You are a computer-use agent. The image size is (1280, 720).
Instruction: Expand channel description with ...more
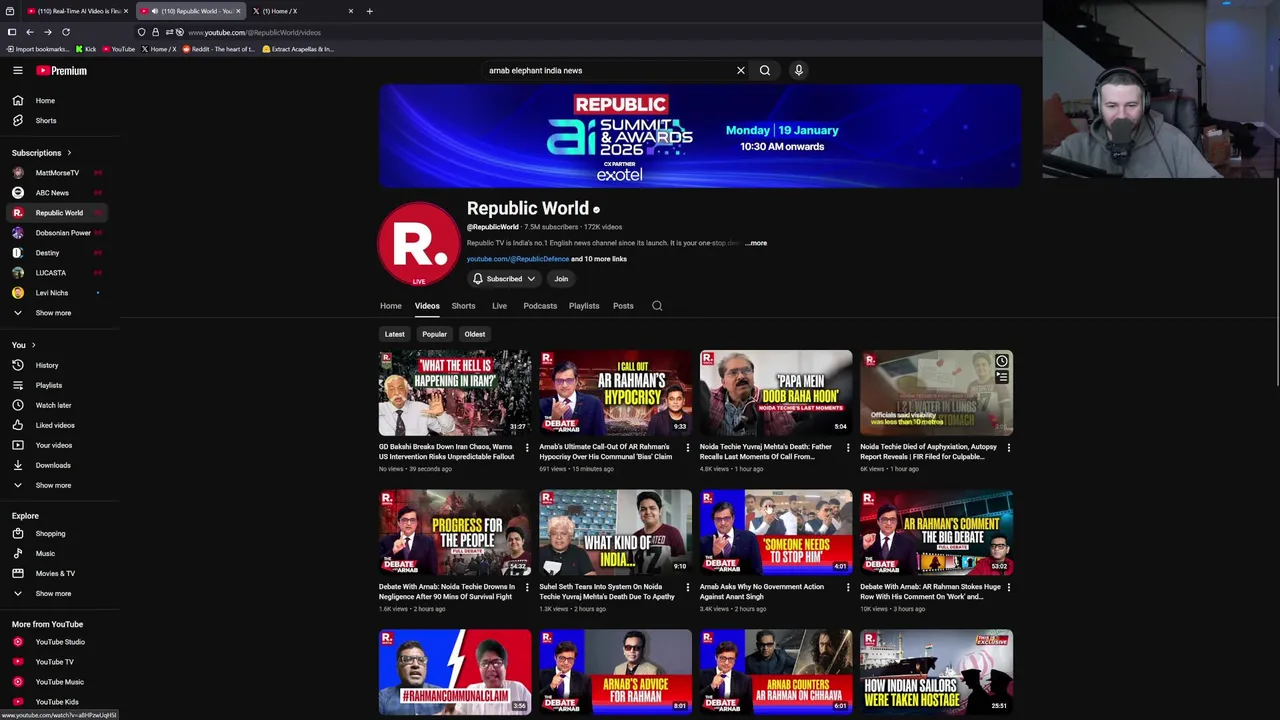pyautogui.click(x=757, y=243)
